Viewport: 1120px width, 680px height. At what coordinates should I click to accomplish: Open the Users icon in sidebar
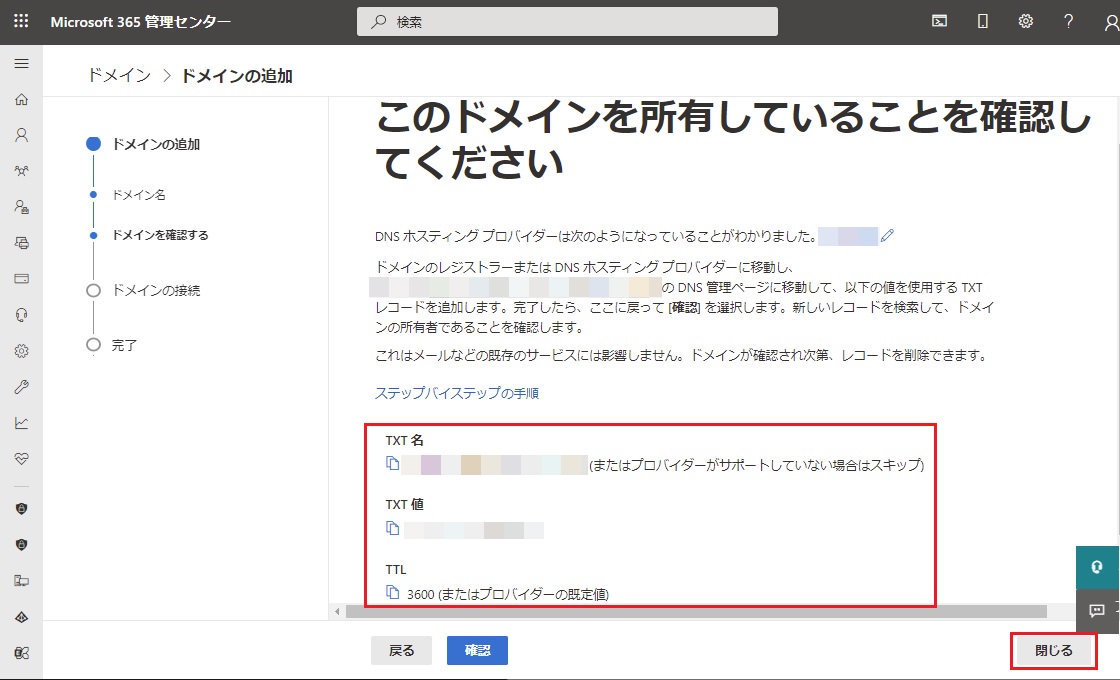21,135
